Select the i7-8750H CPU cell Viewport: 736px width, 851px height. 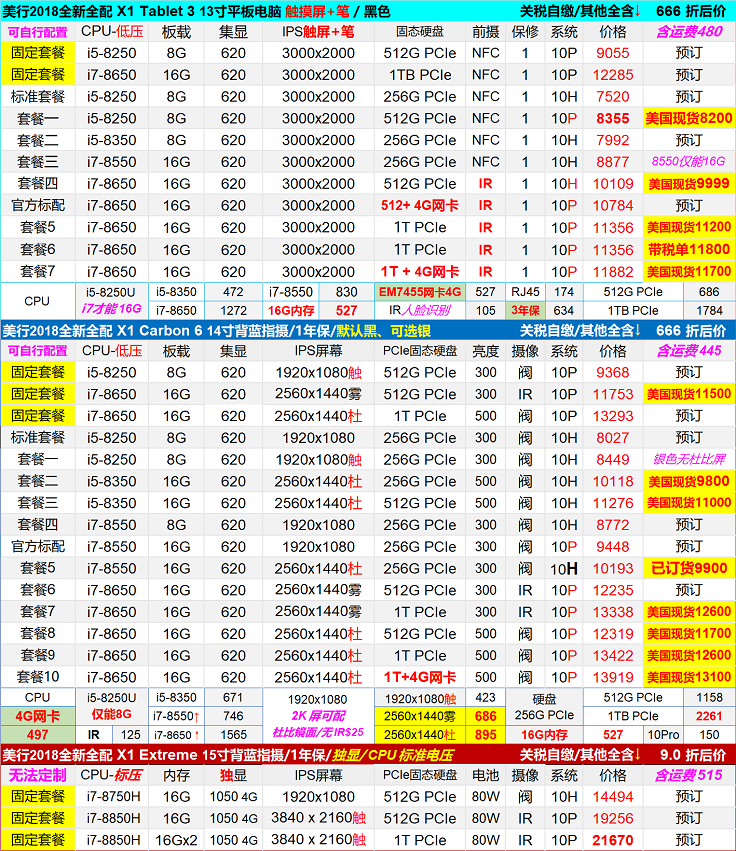click(x=113, y=797)
